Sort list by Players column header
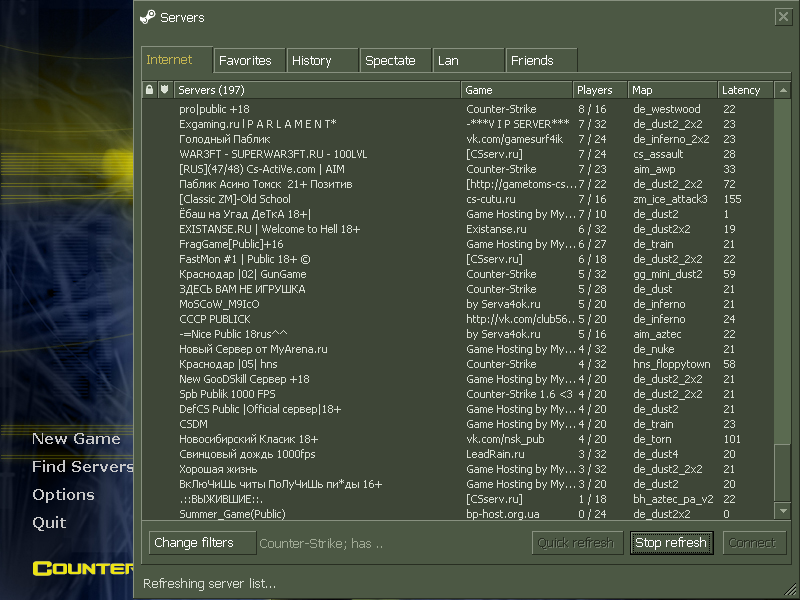 (600, 90)
